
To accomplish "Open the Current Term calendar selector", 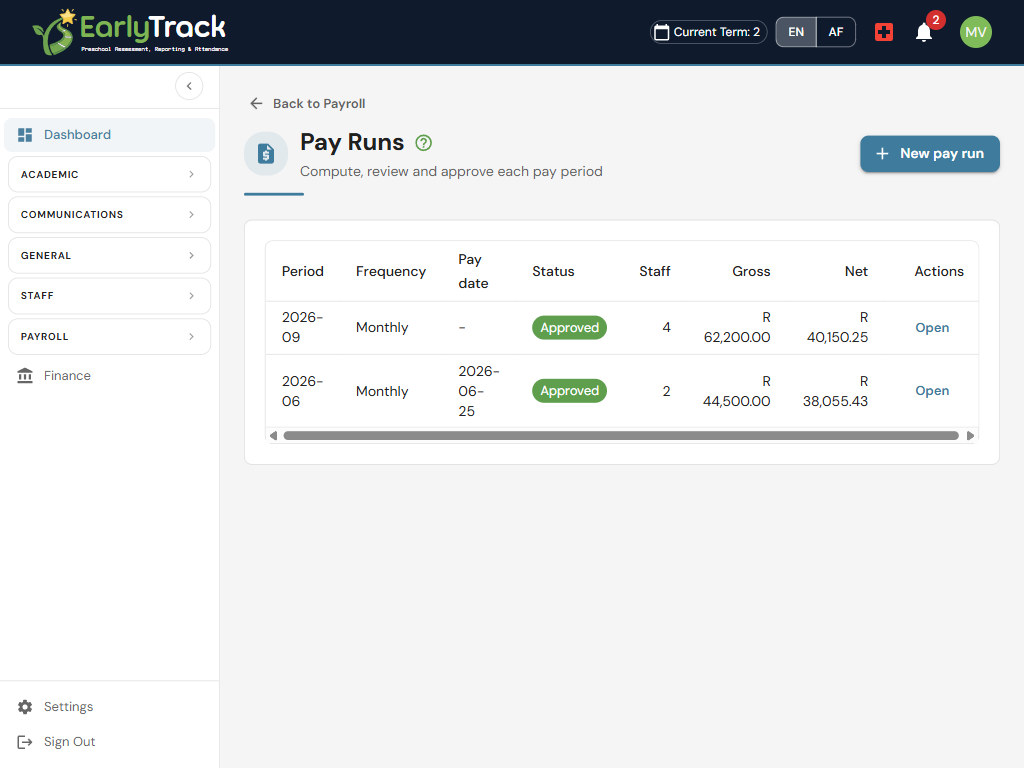I will pyautogui.click(x=709, y=32).
